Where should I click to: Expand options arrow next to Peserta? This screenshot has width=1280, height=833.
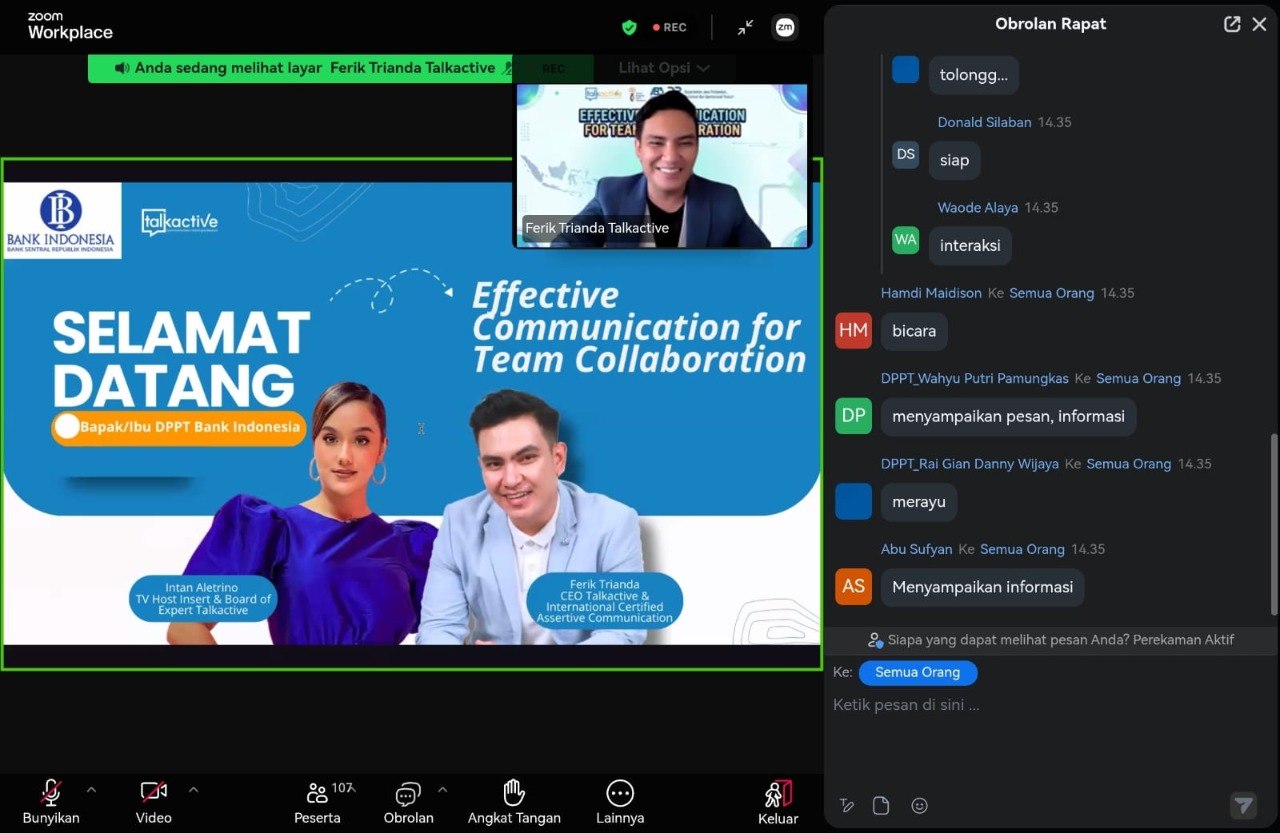point(351,789)
